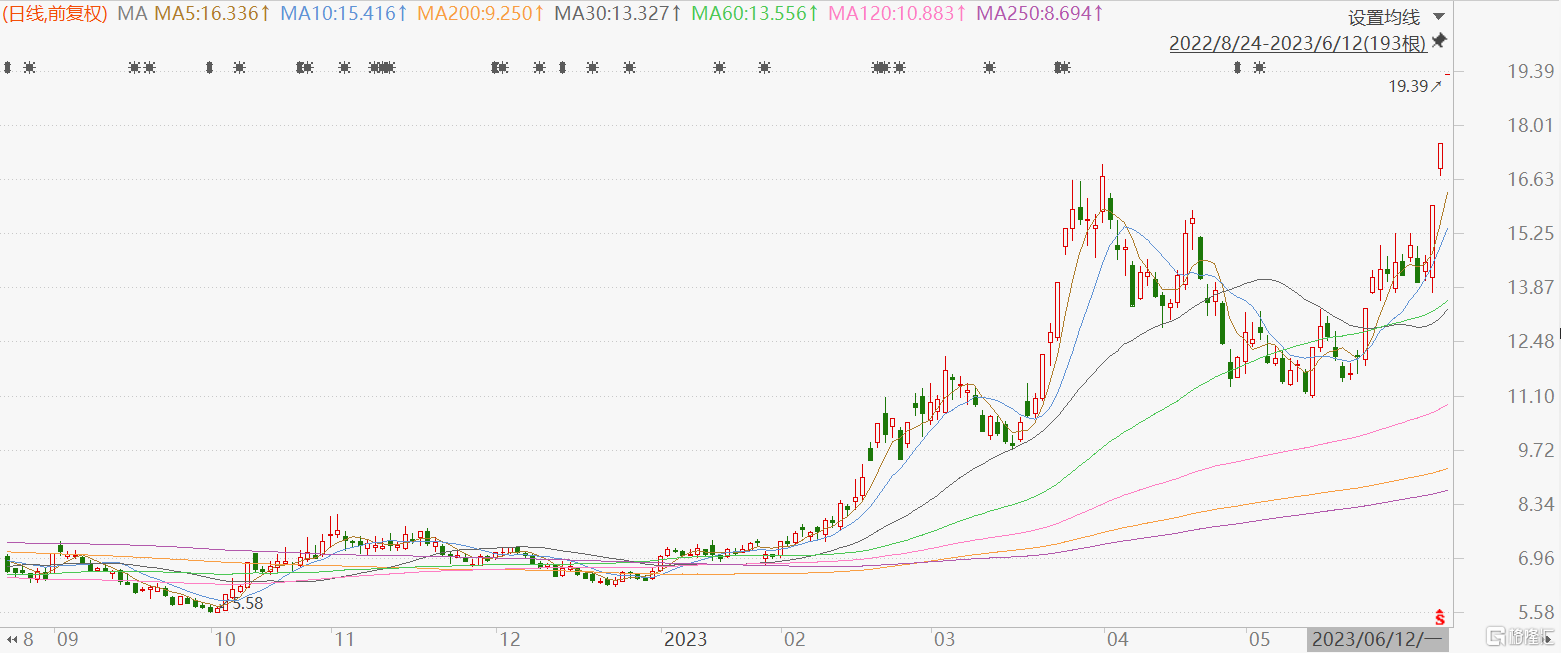Jump to month 8 on the timeline
1561x653 pixels.
tap(29, 639)
